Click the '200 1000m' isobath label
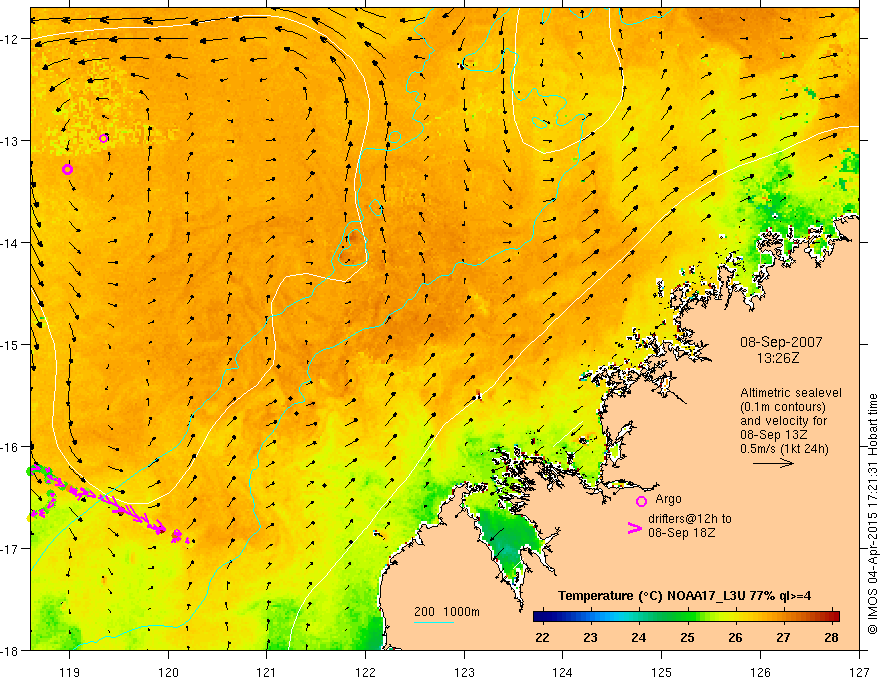Image resolution: width=880 pixels, height=680 pixels. pos(447,612)
